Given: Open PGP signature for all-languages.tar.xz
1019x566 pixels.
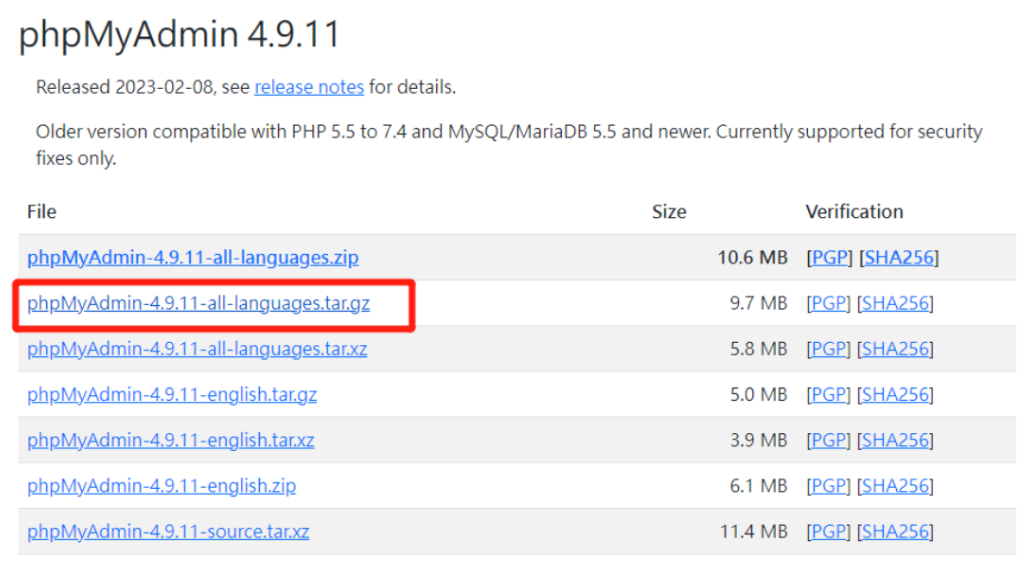Looking at the screenshot, I should (828, 349).
